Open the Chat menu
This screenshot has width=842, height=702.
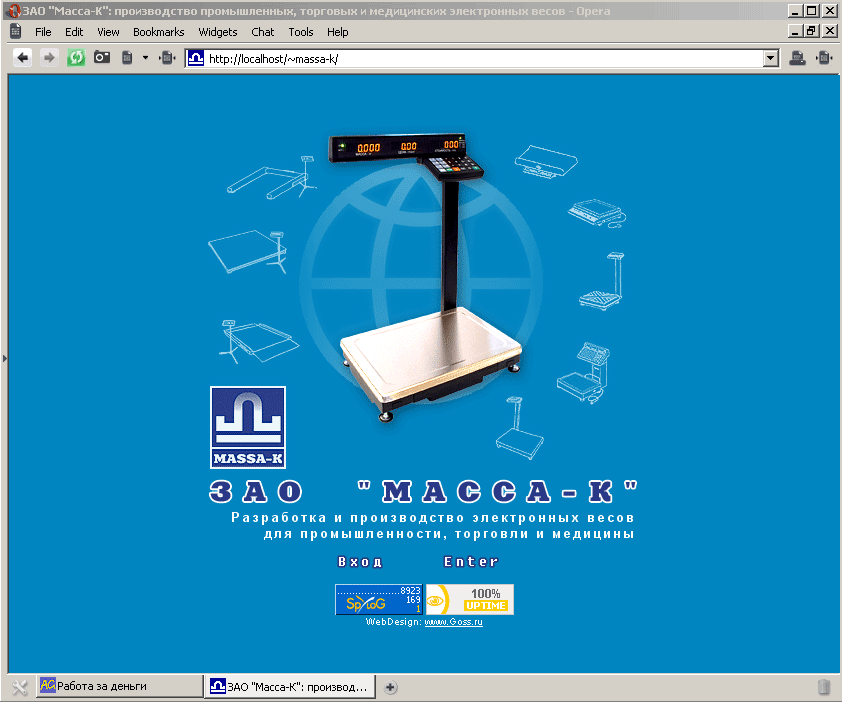pos(263,32)
